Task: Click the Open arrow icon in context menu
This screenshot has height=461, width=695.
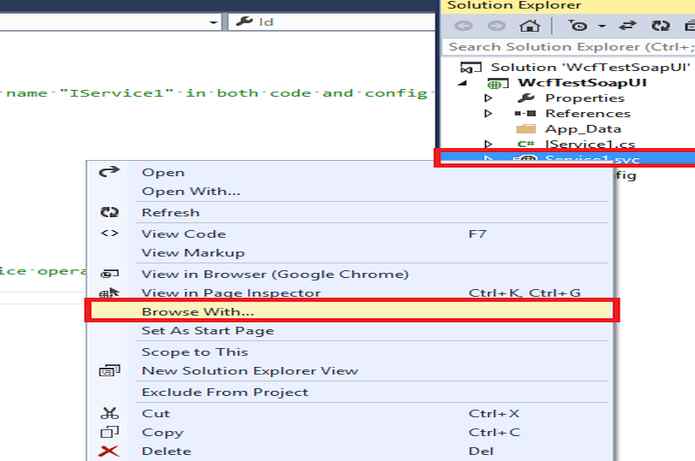Action: click(109, 172)
